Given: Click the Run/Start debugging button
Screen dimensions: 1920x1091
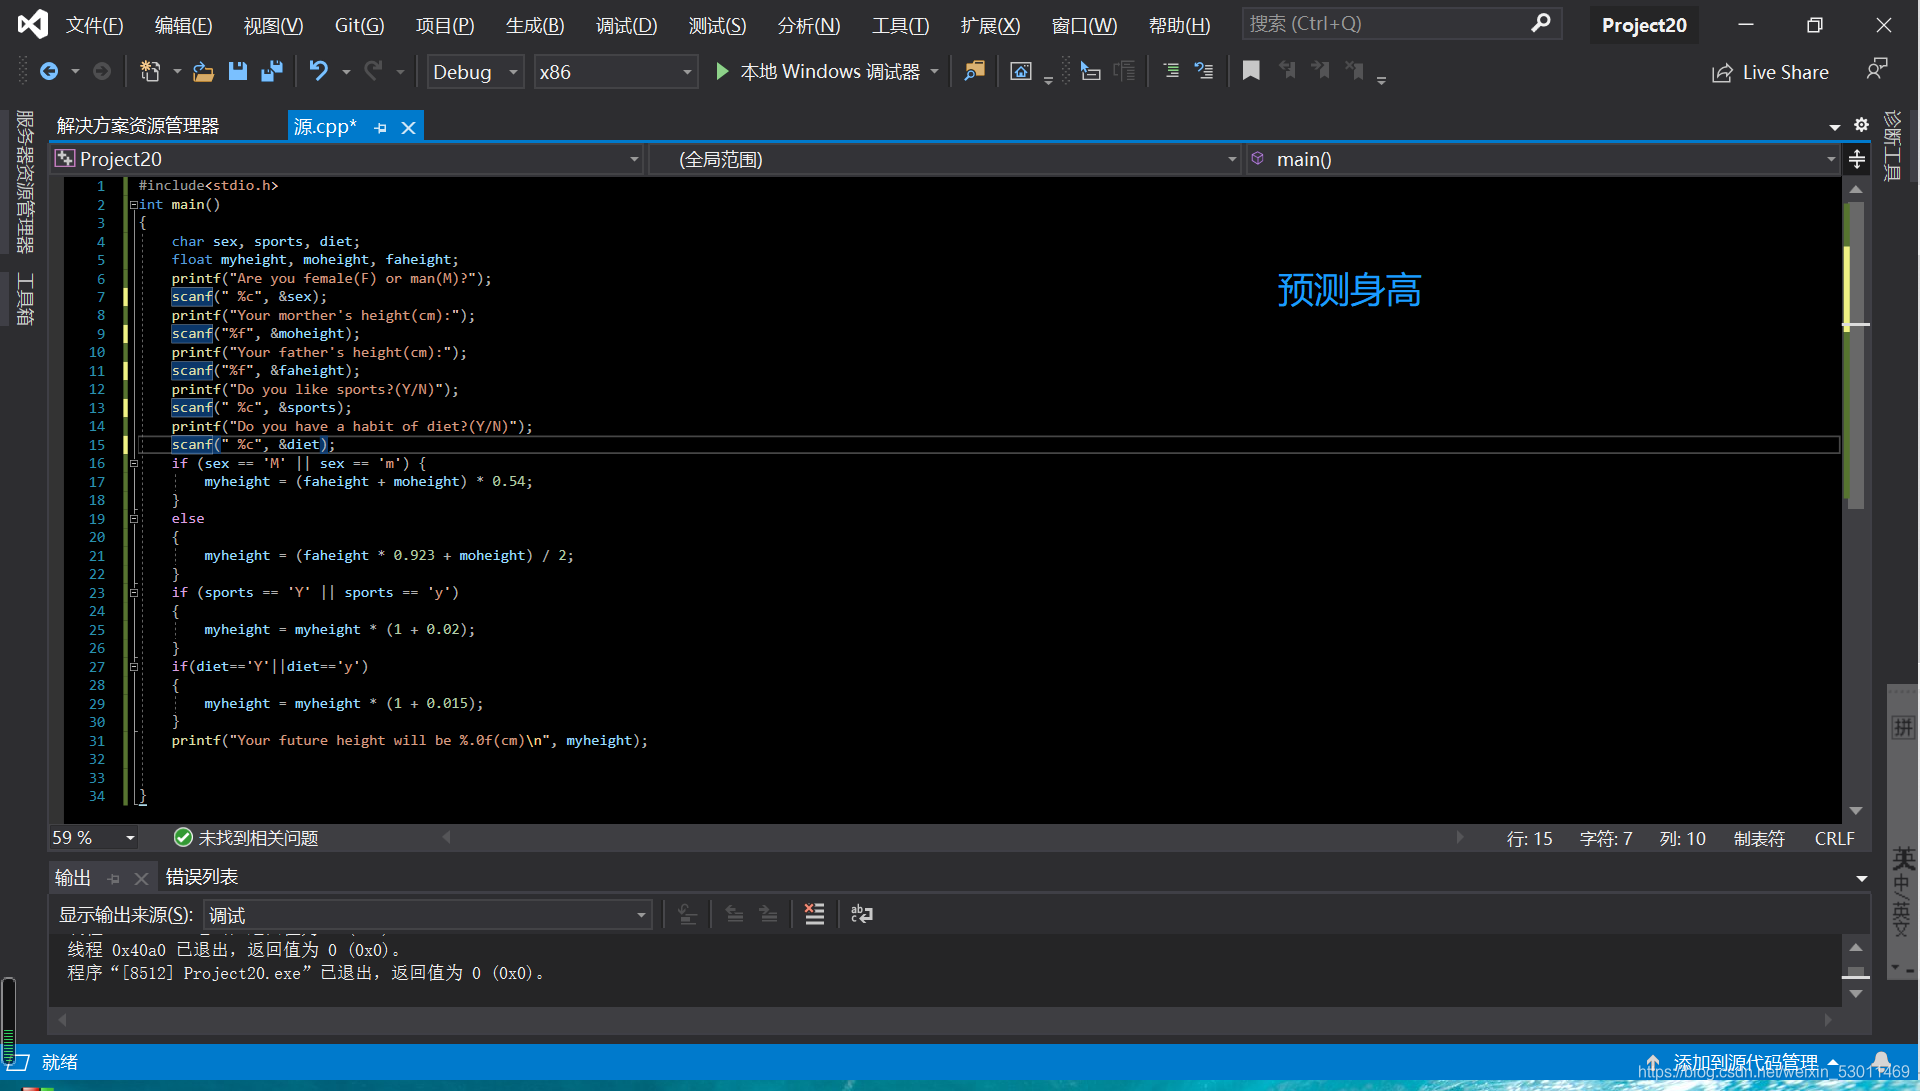Looking at the screenshot, I should (x=723, y=71).
